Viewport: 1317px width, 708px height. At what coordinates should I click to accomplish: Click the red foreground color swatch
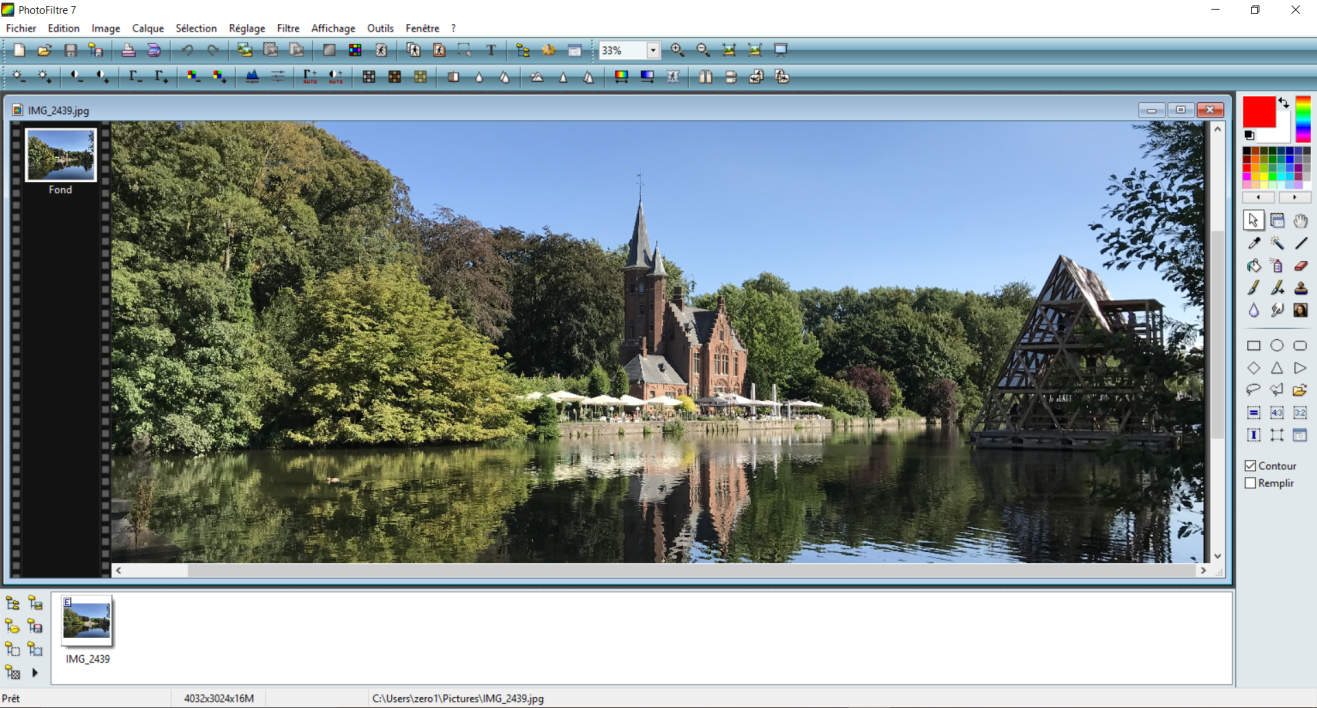click(1258, 112)
